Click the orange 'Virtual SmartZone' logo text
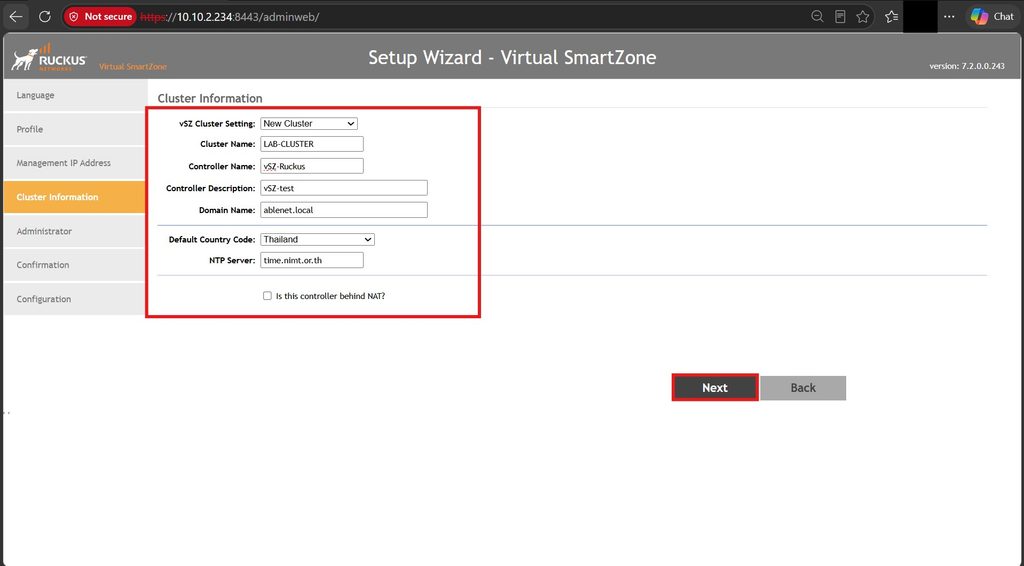This screenshot has height=566, width=1024. (x=133, y=67)
